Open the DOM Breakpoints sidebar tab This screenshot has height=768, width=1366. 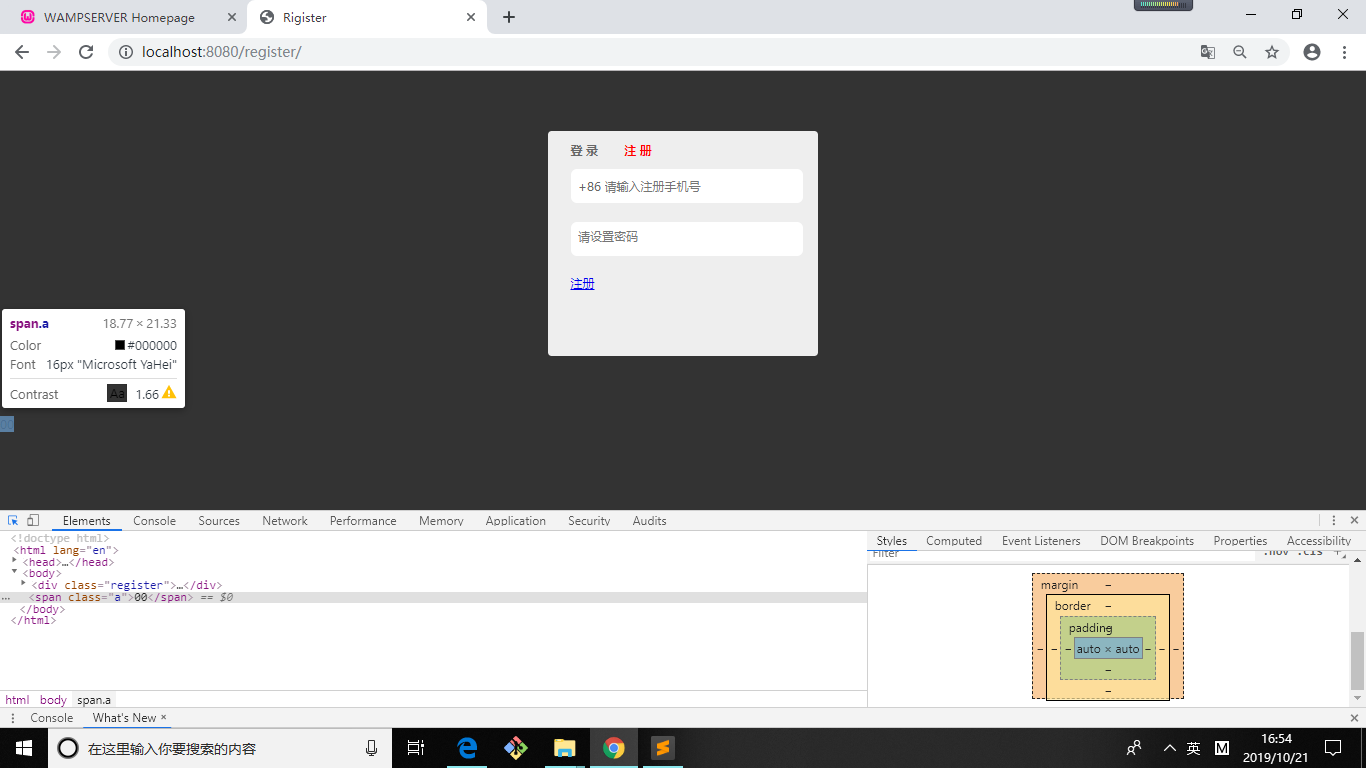point(1147,541)
